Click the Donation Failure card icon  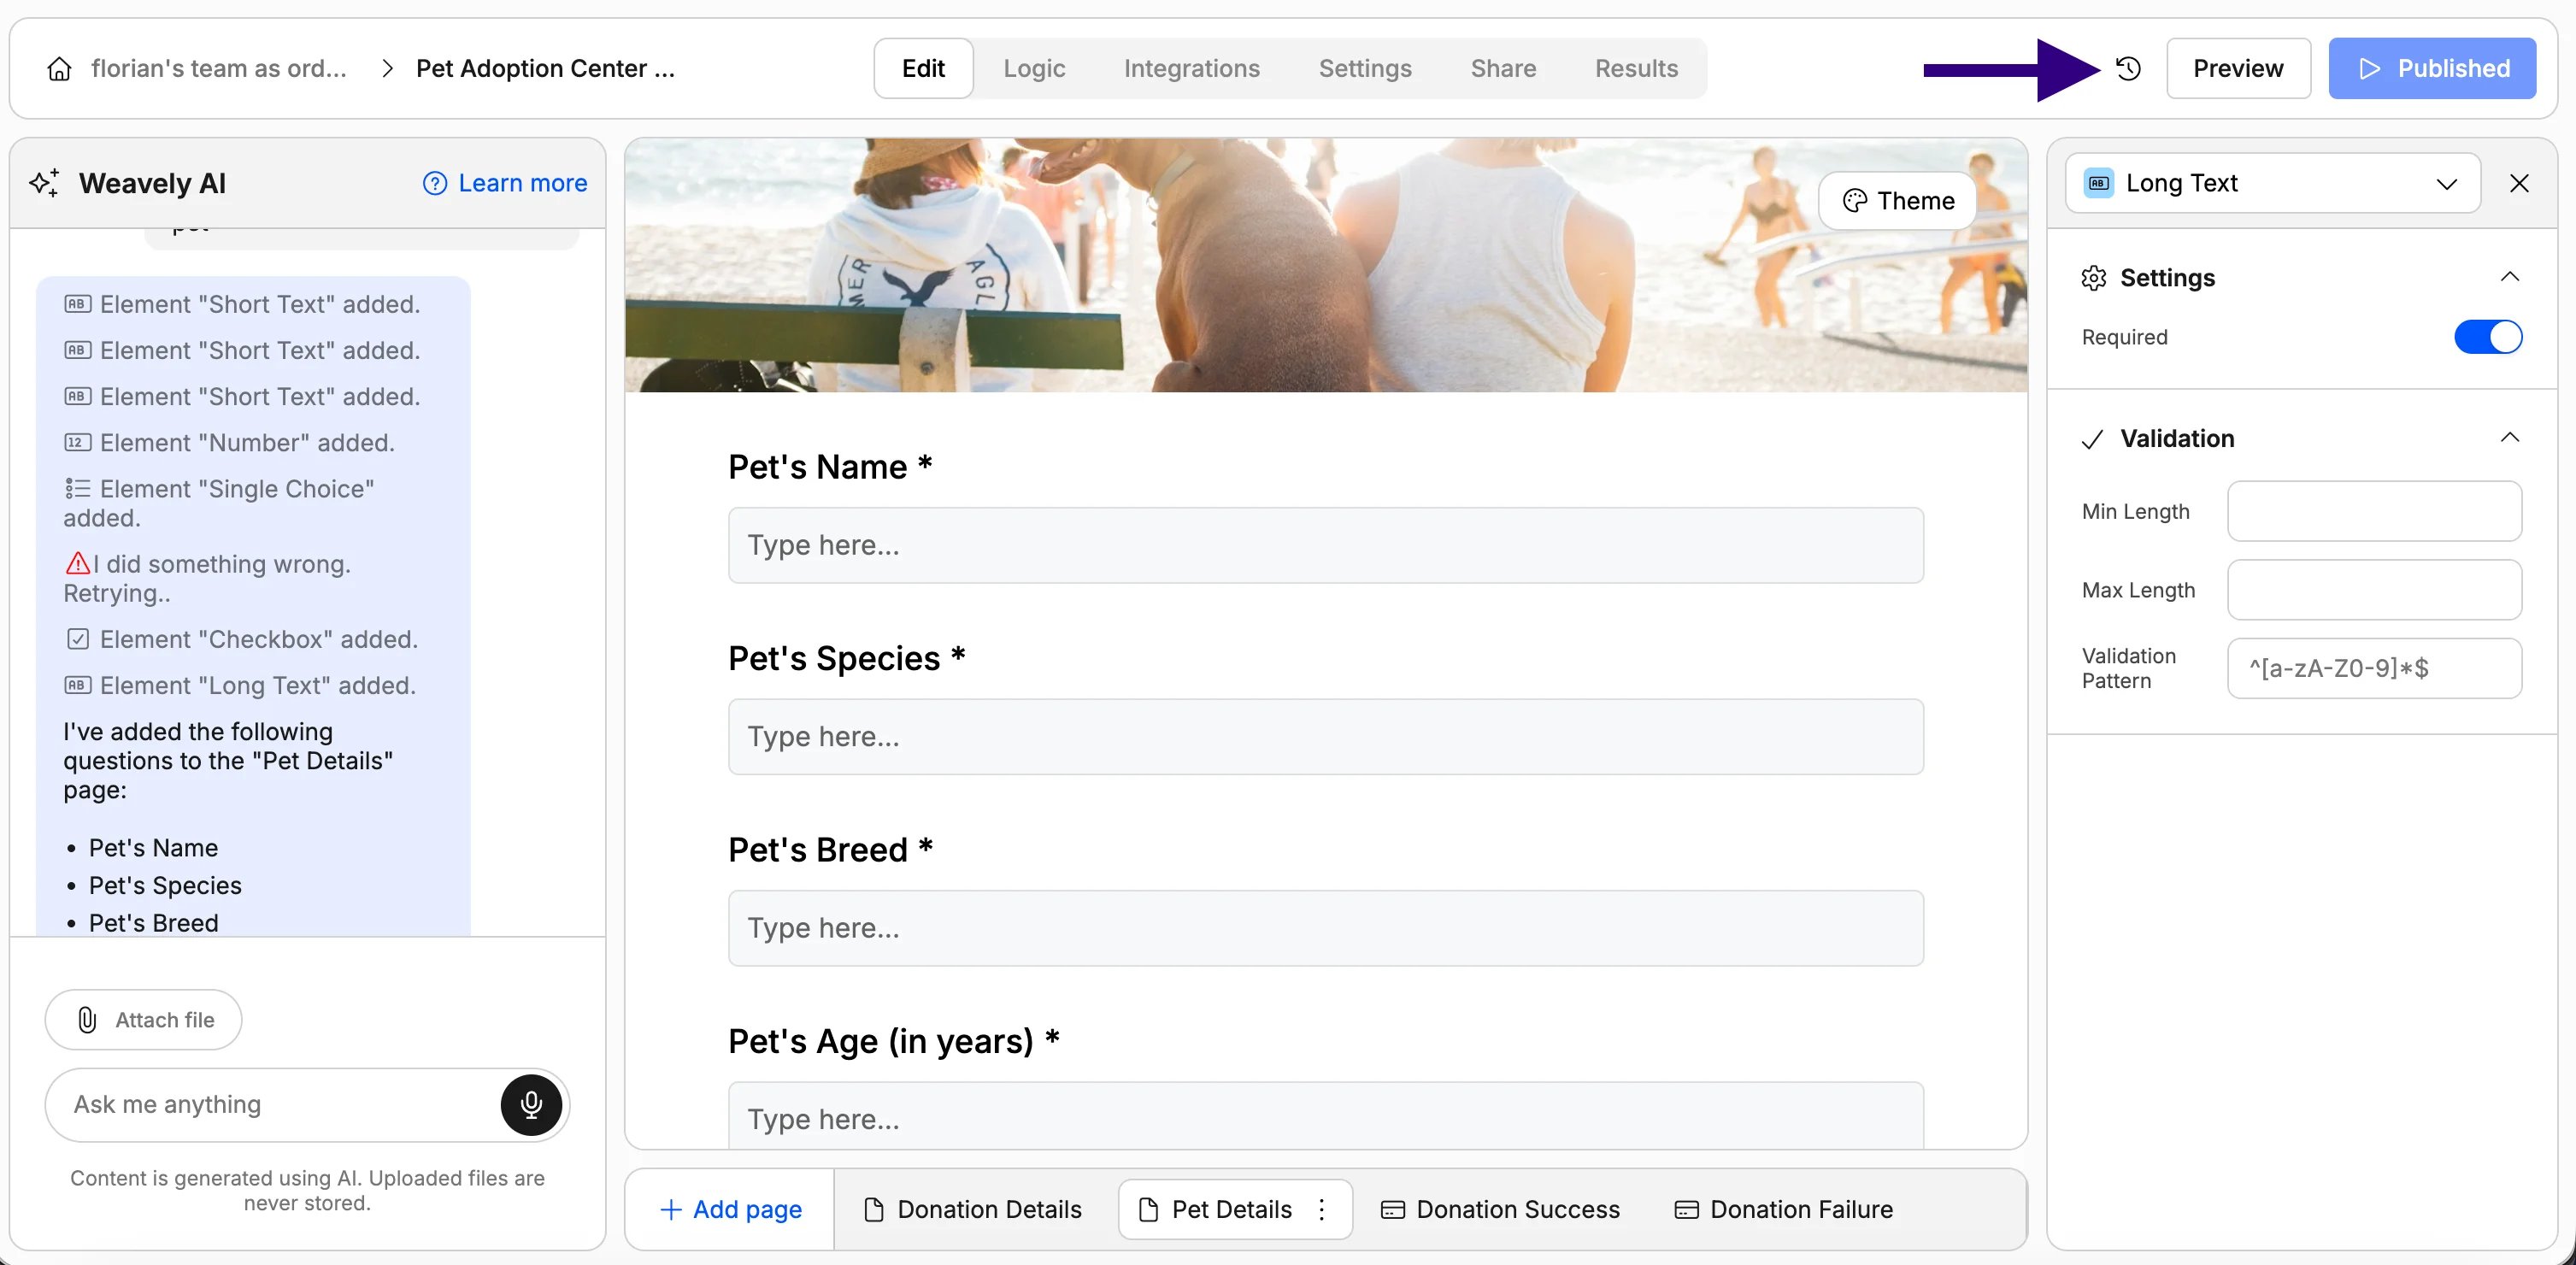1686,1209
